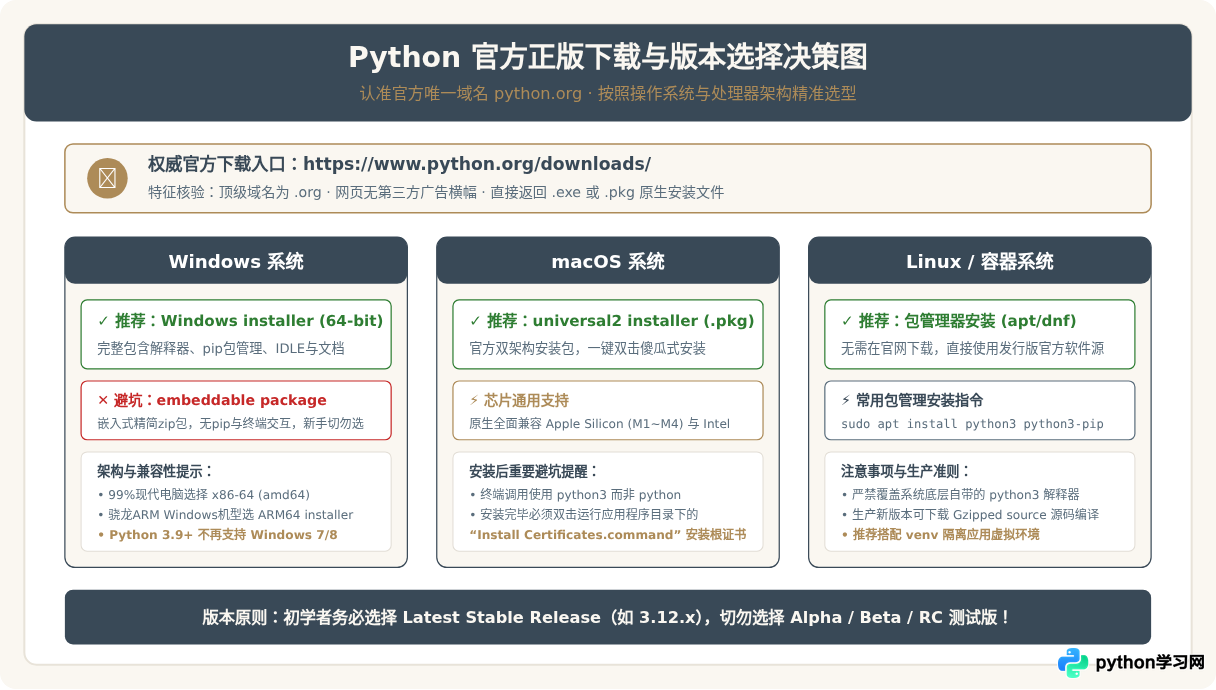Click 安装完毕必须双击运行应用程序目录下的 bullet

pos(583,514)
